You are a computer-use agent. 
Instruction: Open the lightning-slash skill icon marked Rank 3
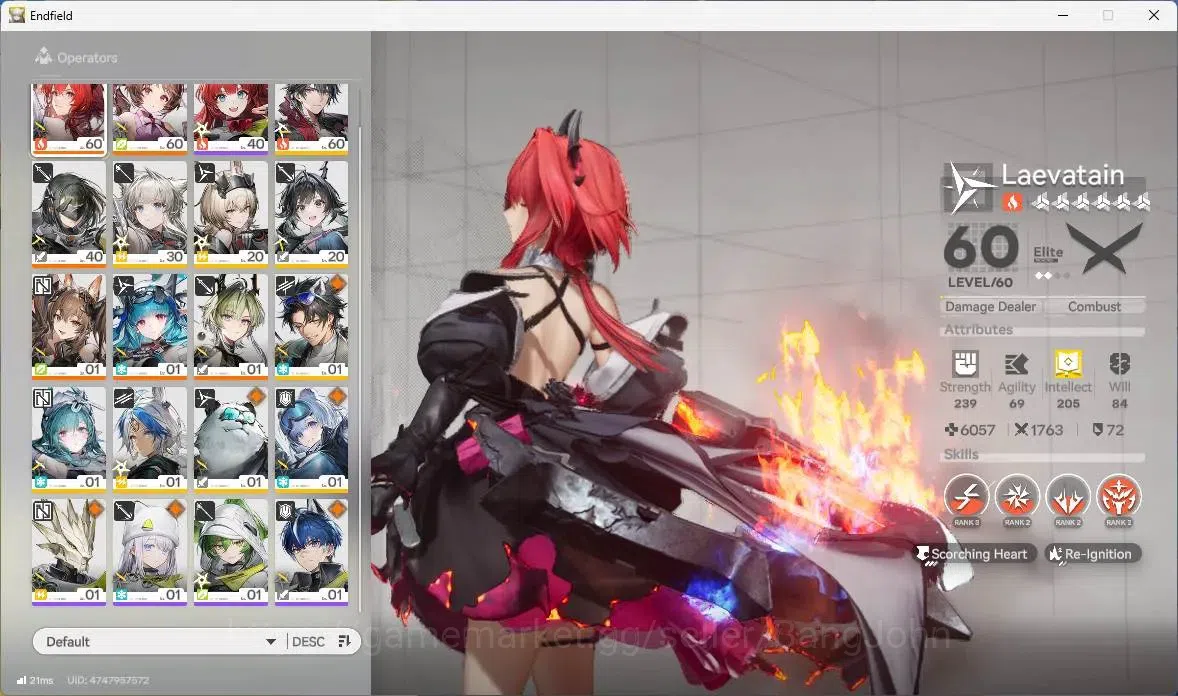pos(966,497)
